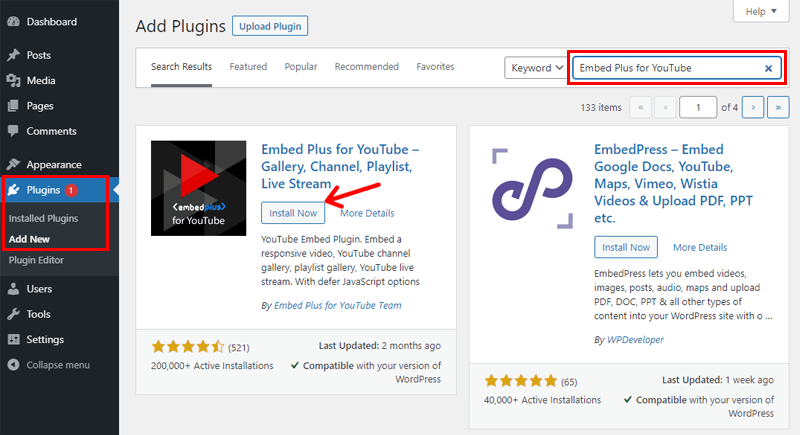
Task: Open the EmbedPress plugin title link
Action: click(x=673, y=184)
